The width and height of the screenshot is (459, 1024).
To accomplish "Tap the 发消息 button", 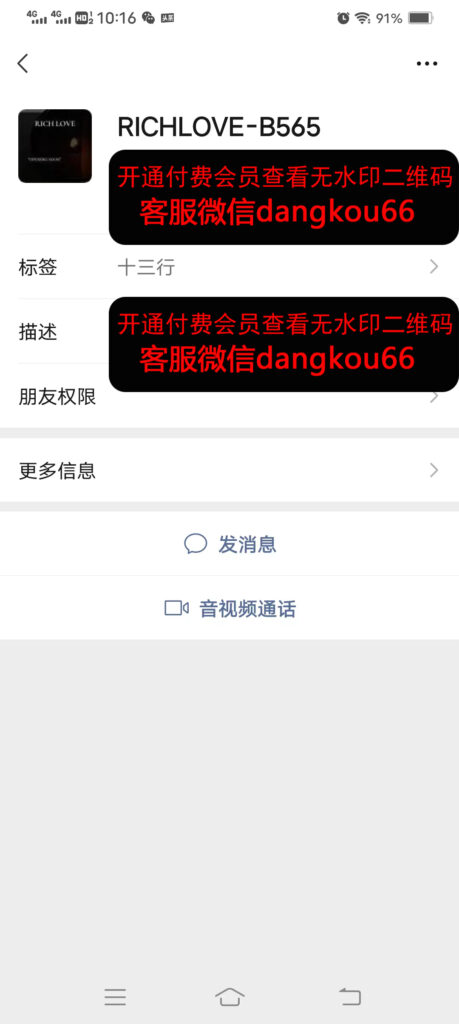I will tap(229, 544).
